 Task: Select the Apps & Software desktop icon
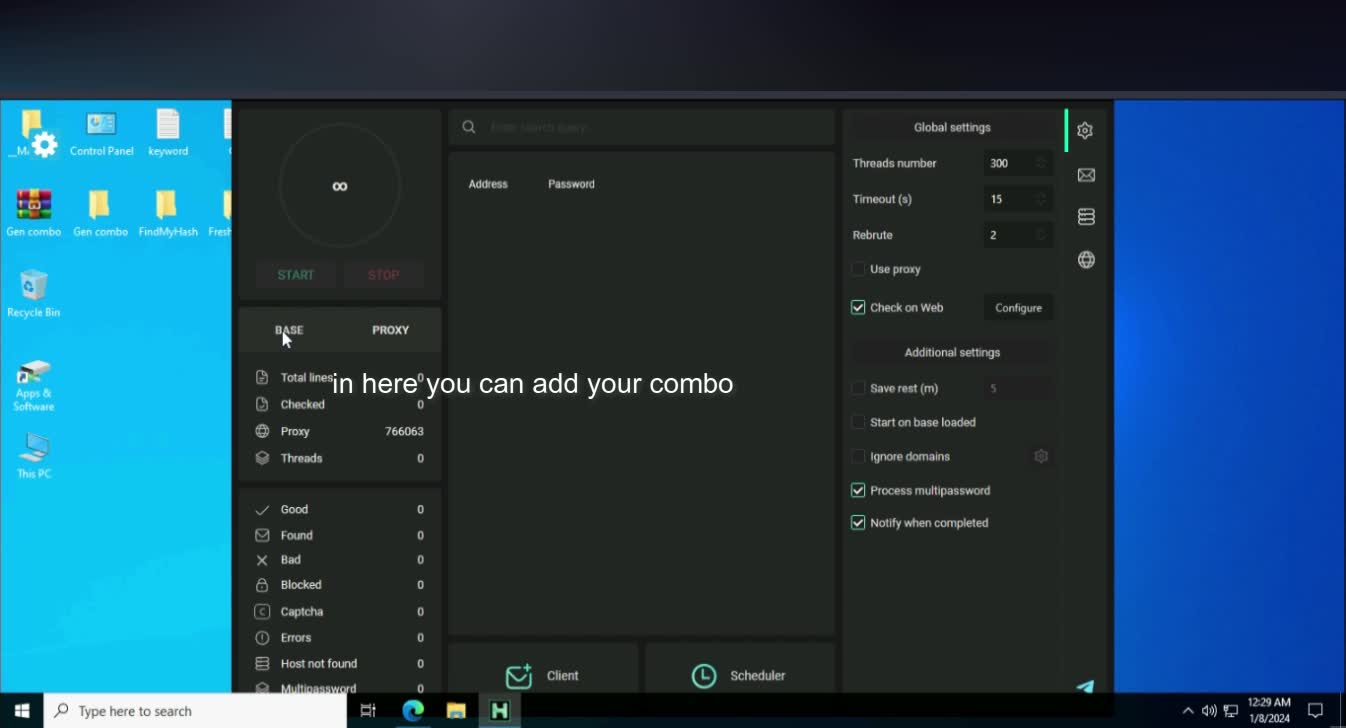34,386
